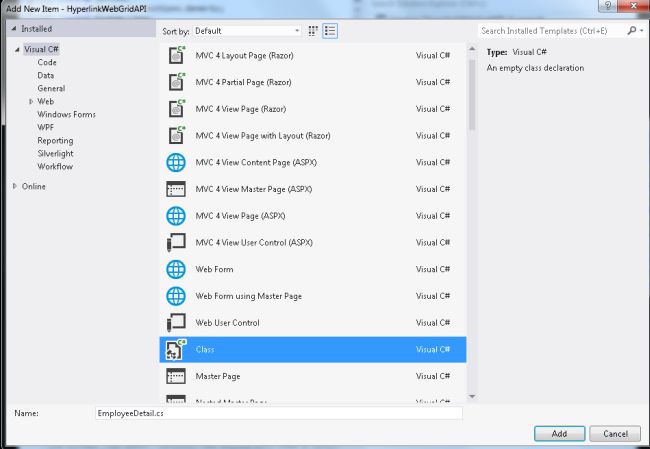The height and width of the screenshot is (449, 650).
Task: Select the Data category
Action: point(46,75)
